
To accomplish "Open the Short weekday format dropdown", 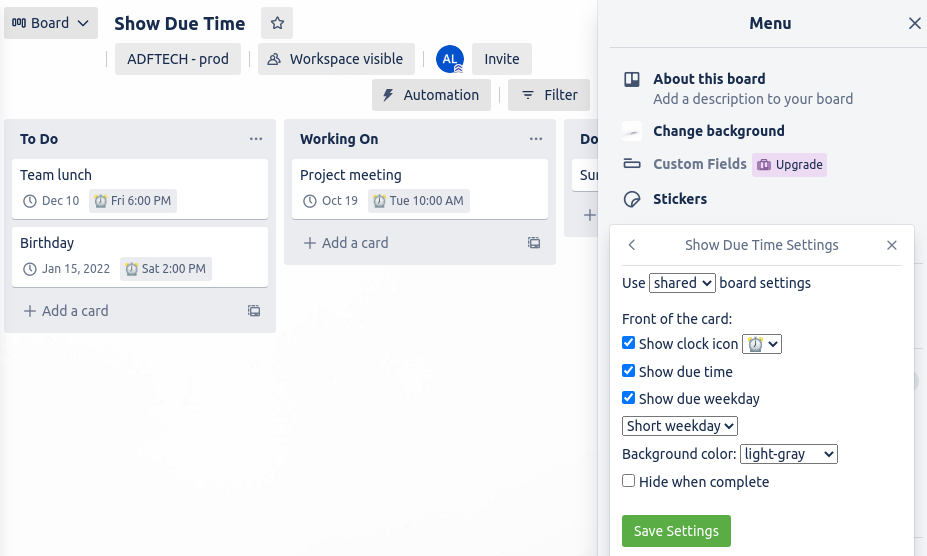I will coord(680,426).
